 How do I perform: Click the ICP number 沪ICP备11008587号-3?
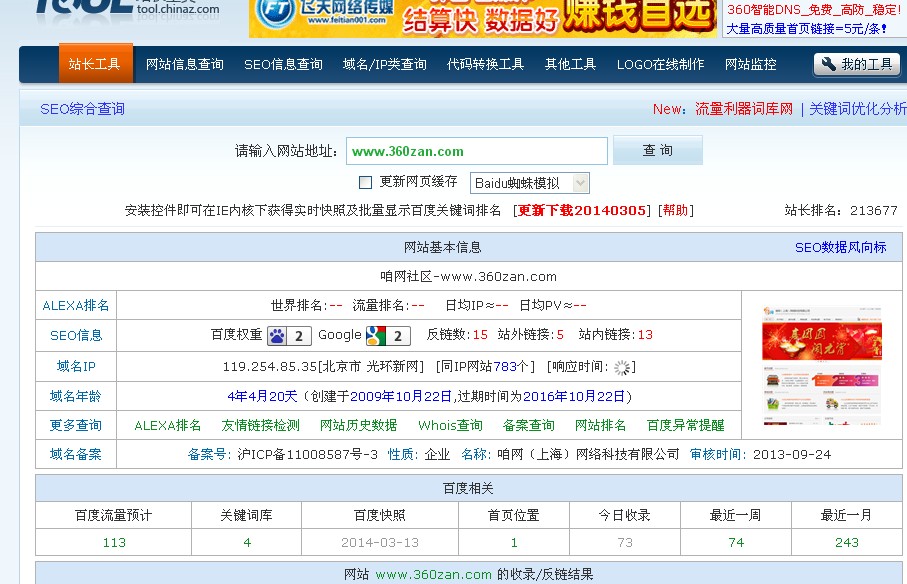307,454
